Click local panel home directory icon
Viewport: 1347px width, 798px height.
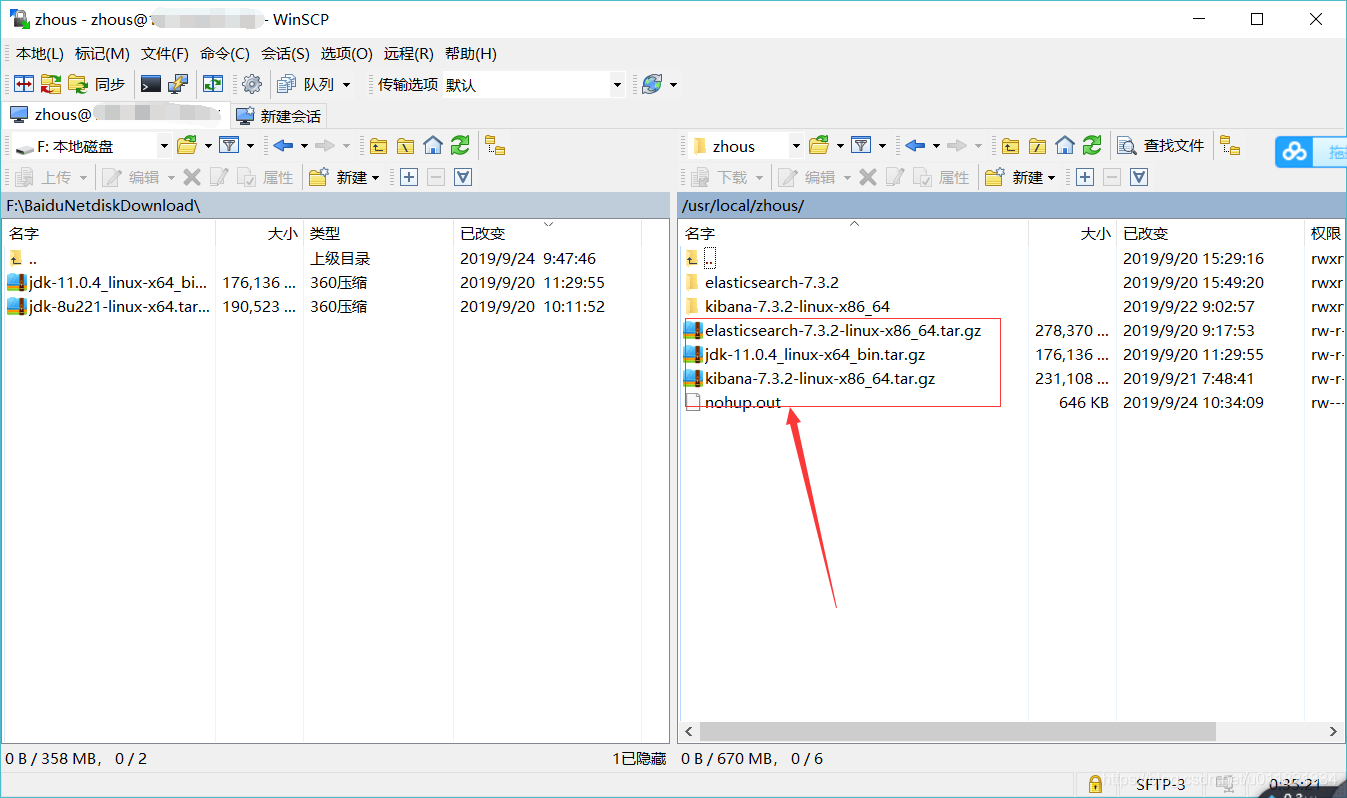click(433, 146)
